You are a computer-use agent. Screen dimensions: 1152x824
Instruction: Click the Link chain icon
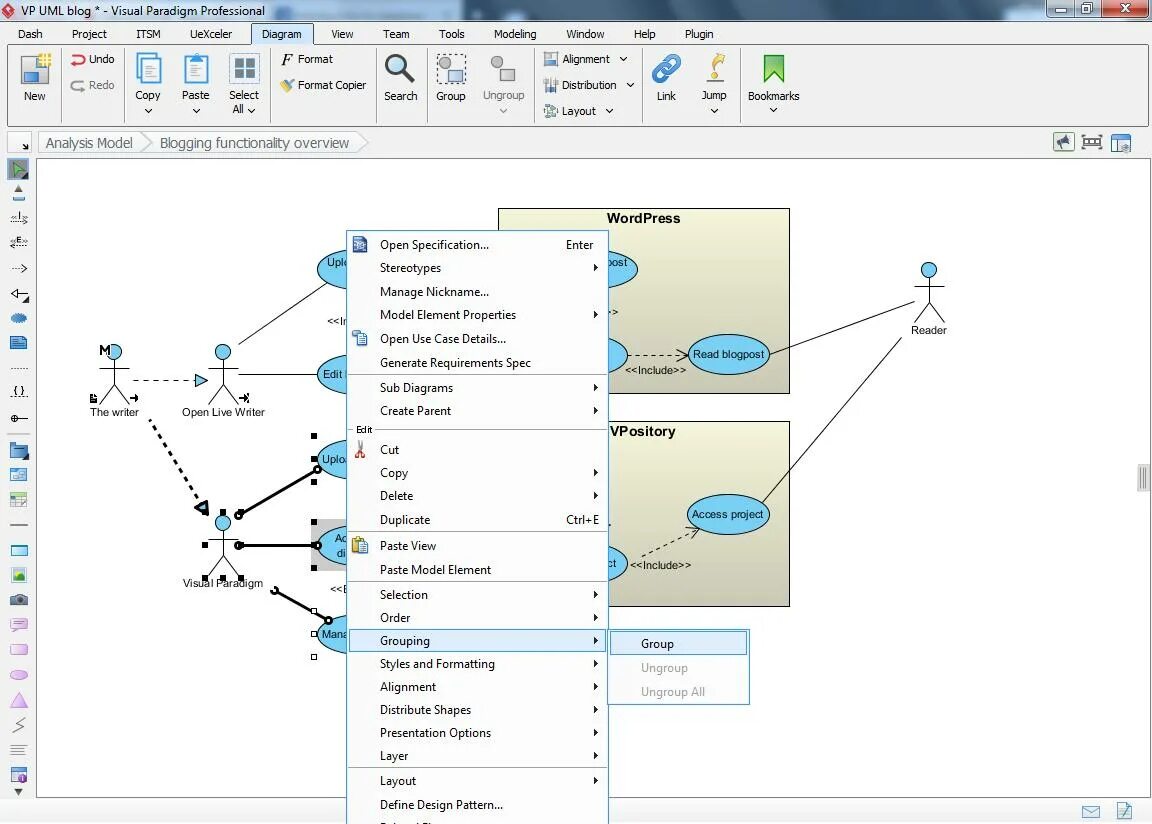click(x=666, y=70)
